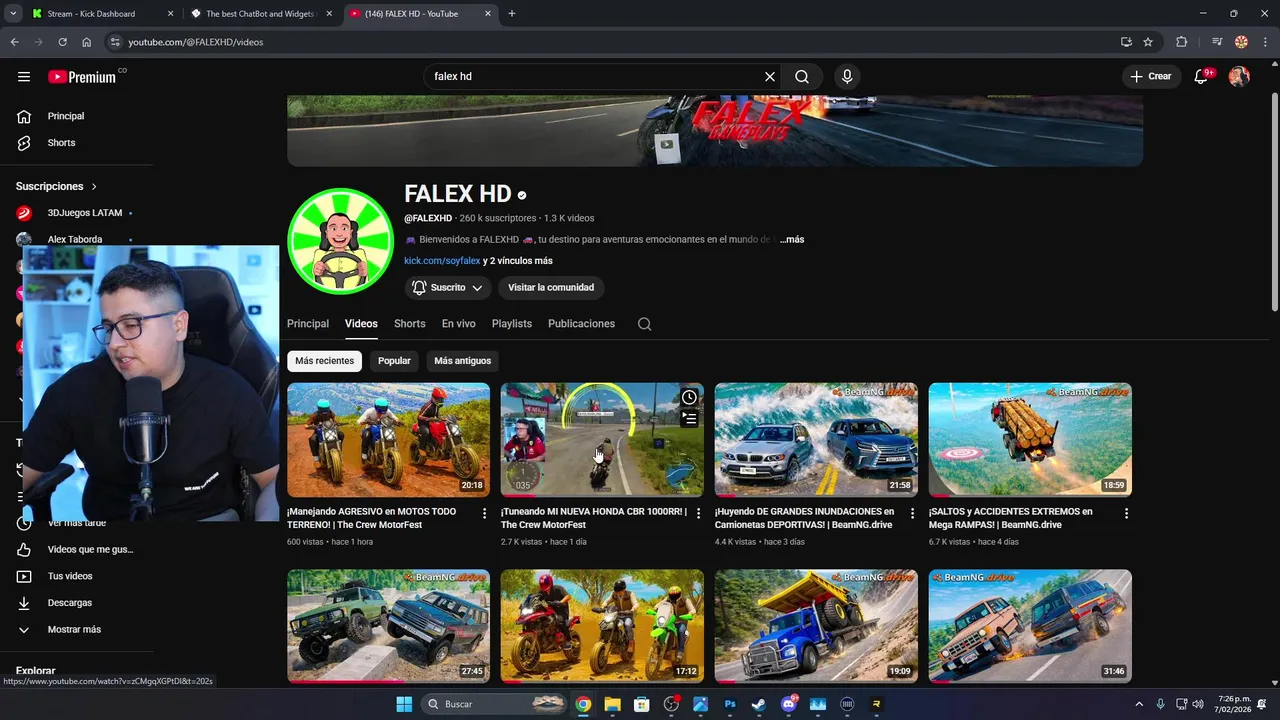The width and height of the screenshot is (1280, 720).
Task: Switch to The best ChatBot browser tab
Action: [x=259, y=14]
